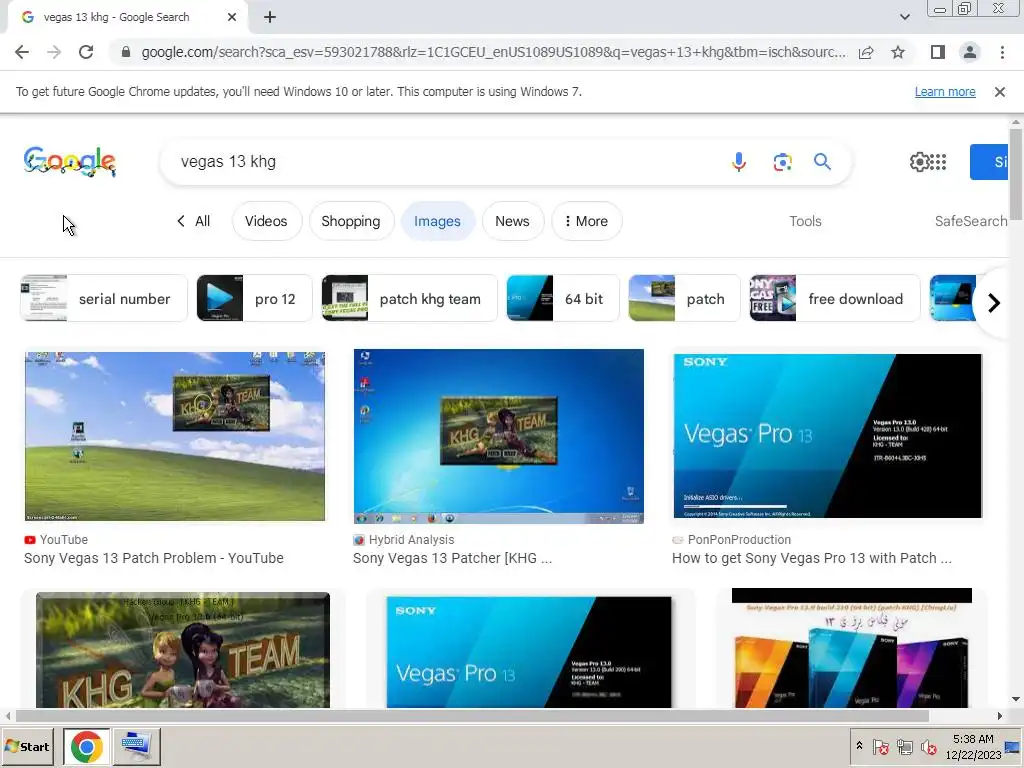Open the on-screen keyboard taskbar icon

136,746
